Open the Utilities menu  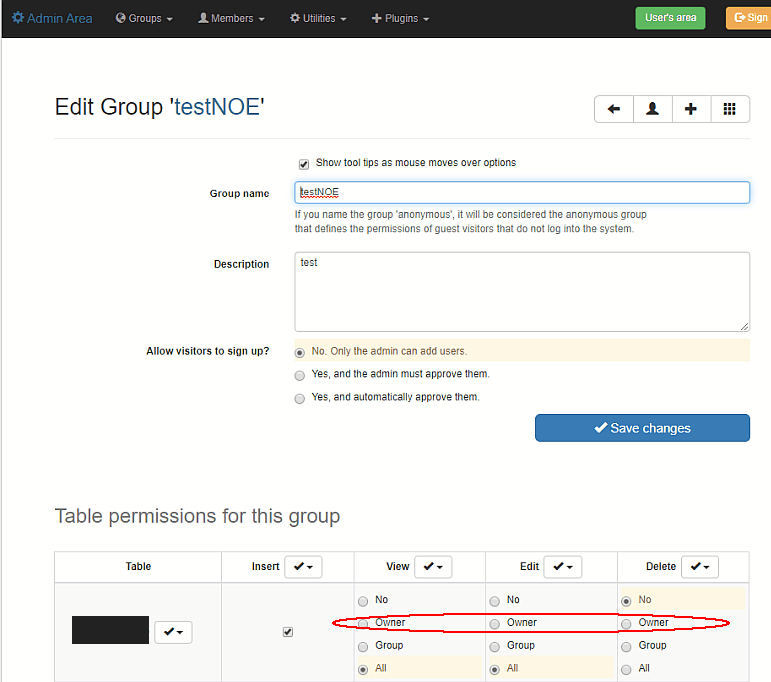pyautogui.click(x=318, y=18)
